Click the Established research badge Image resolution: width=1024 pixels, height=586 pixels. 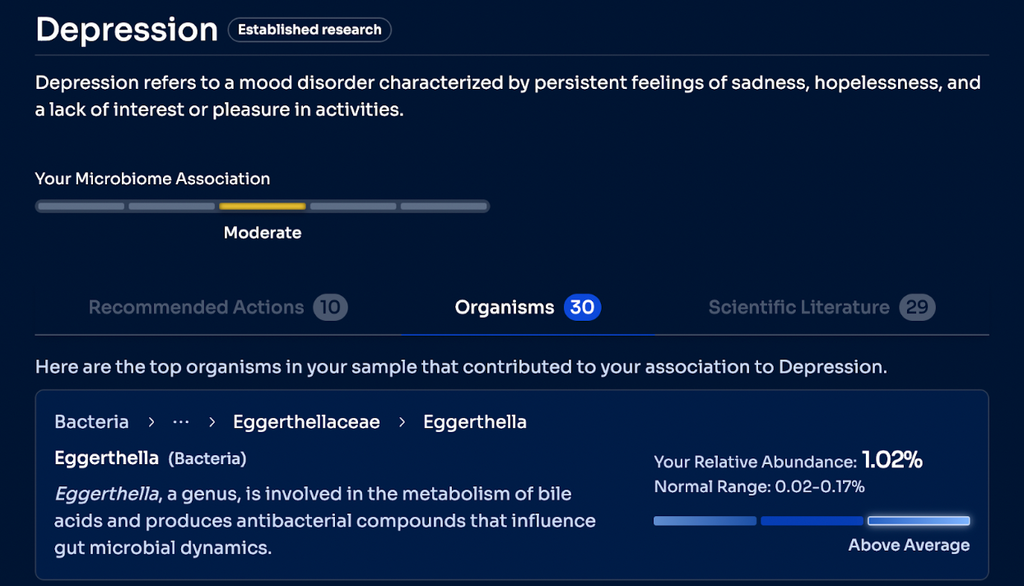click(309, 30)
